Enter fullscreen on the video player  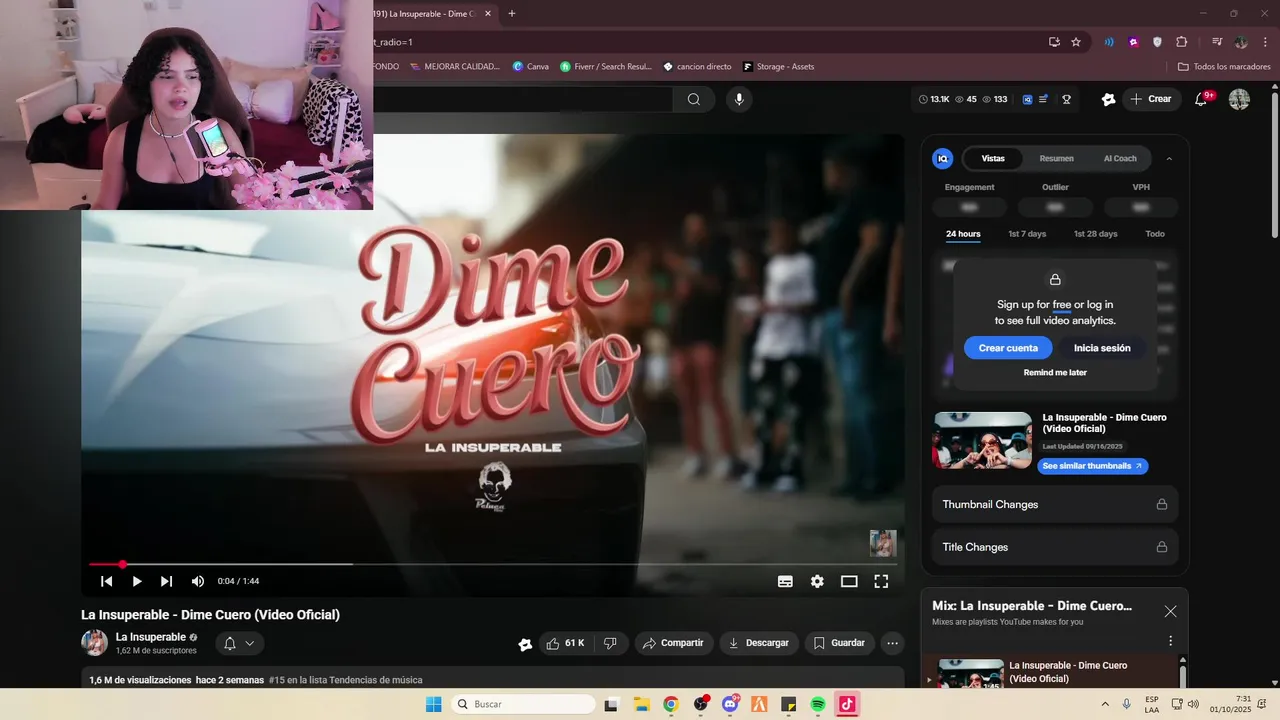[881, 581]
